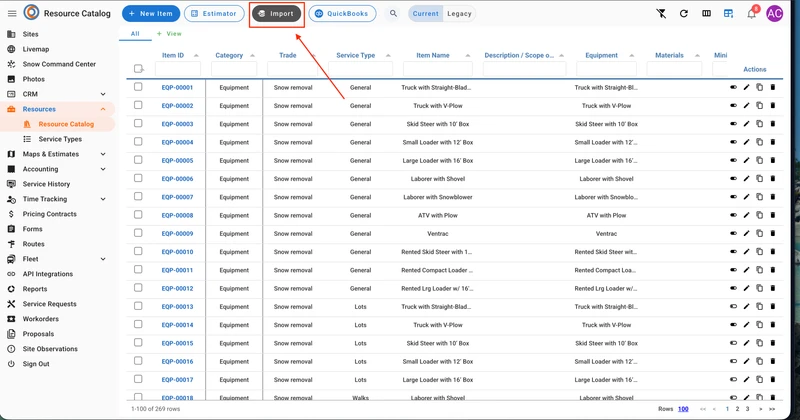Check the checkbox for row EQP-00001
This screenshot has height=420, width=800.
[x=138, y=87]
